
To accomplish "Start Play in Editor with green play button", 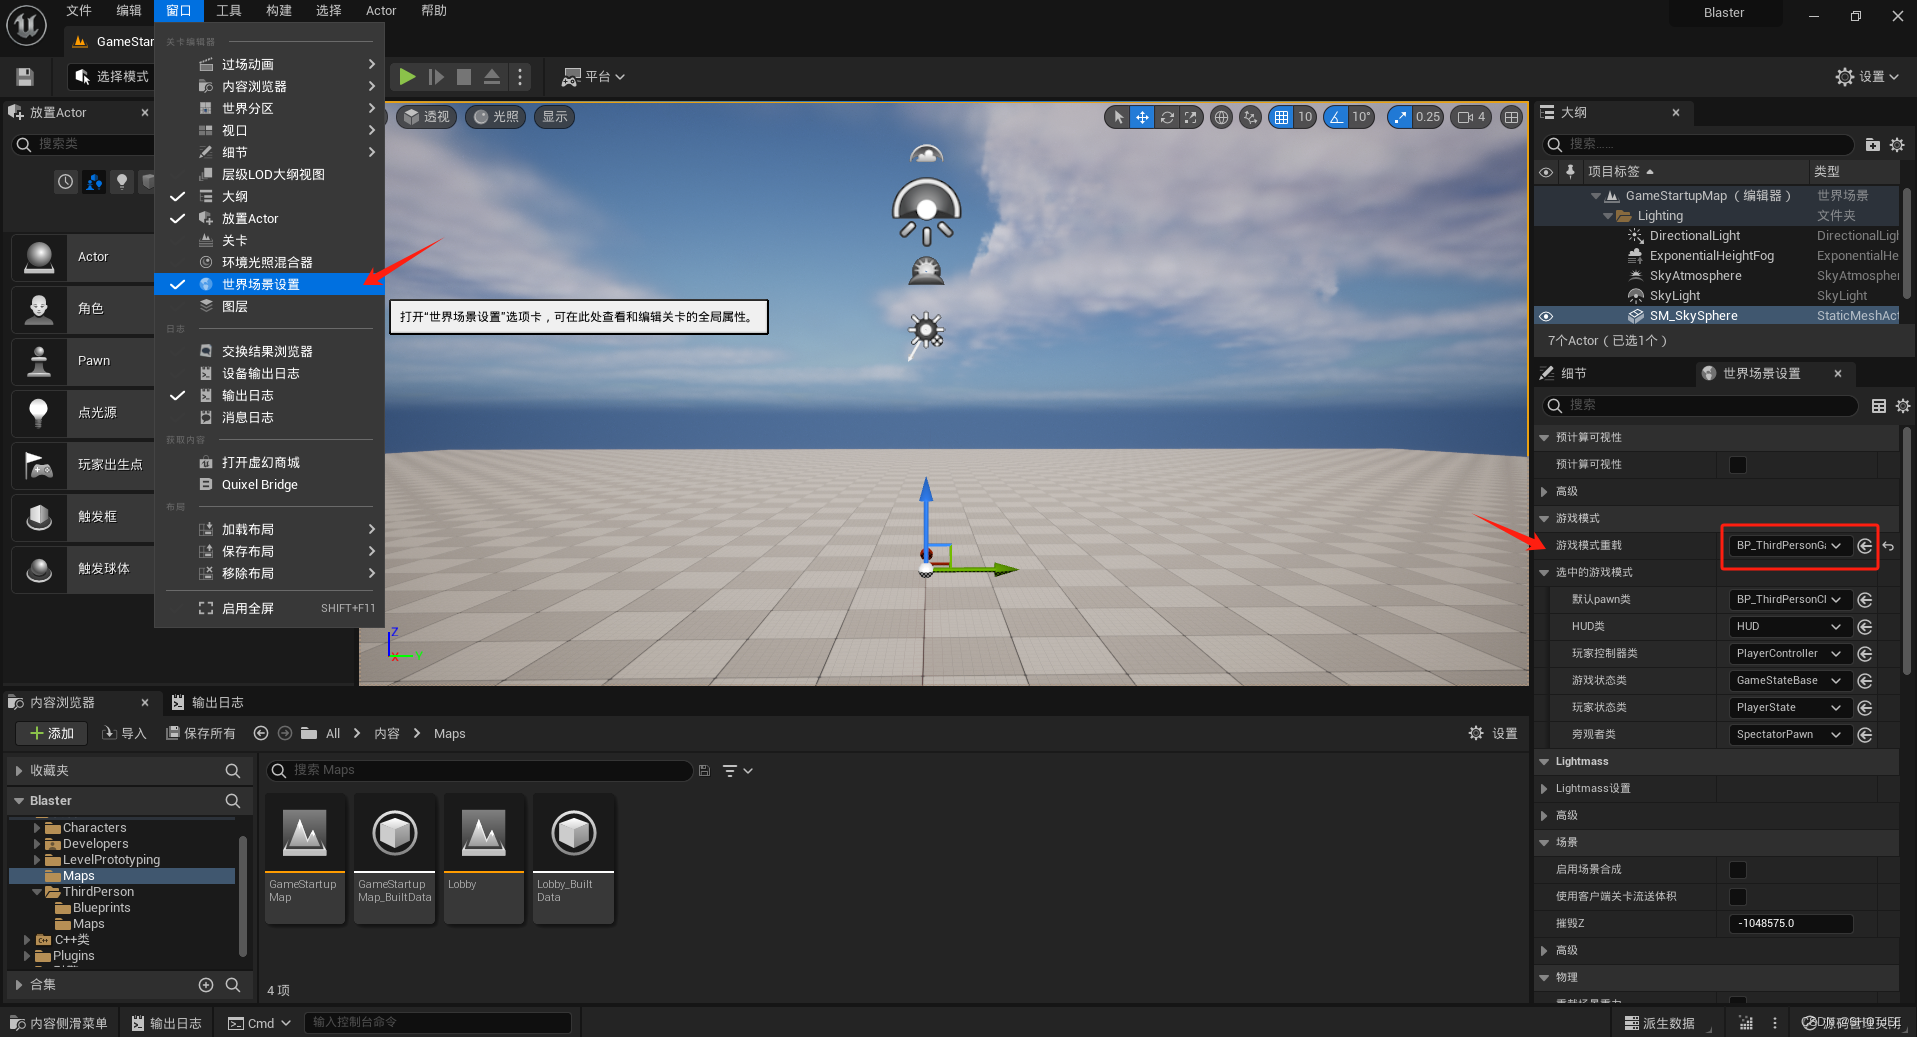I will pos(407,77).
